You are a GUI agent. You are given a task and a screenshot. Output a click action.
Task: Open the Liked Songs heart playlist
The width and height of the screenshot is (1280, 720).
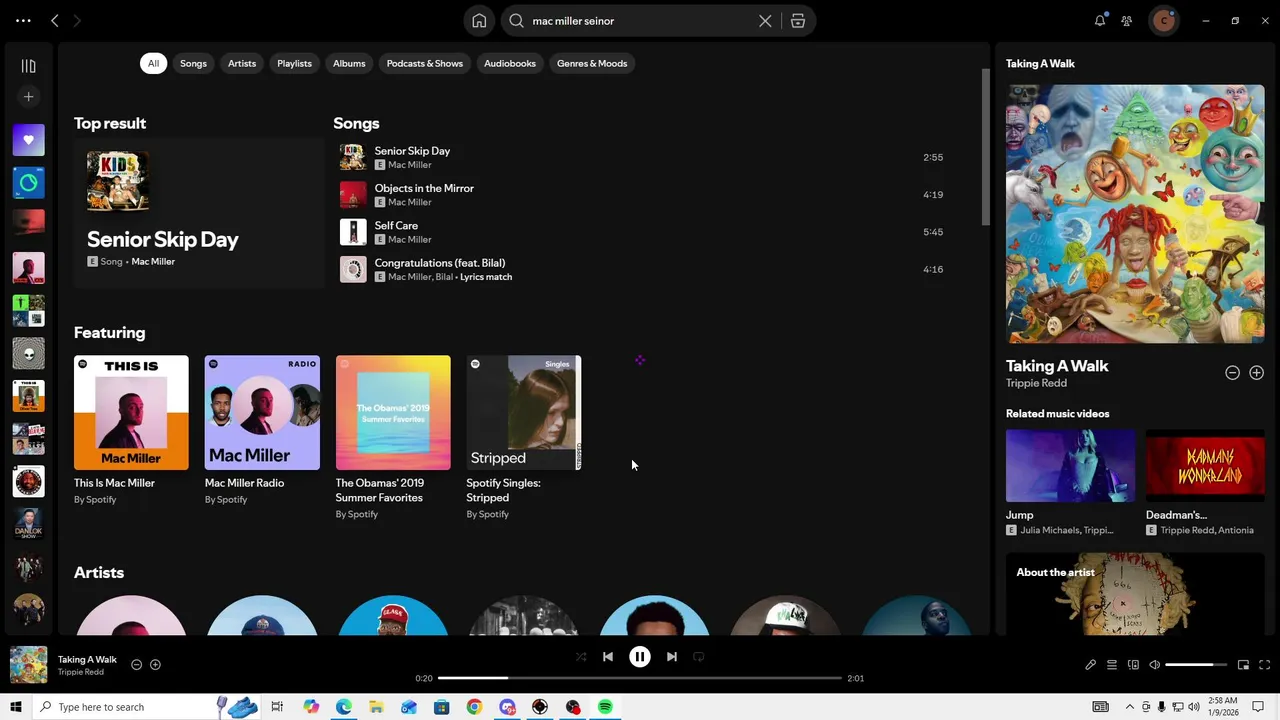click(28, 140)
